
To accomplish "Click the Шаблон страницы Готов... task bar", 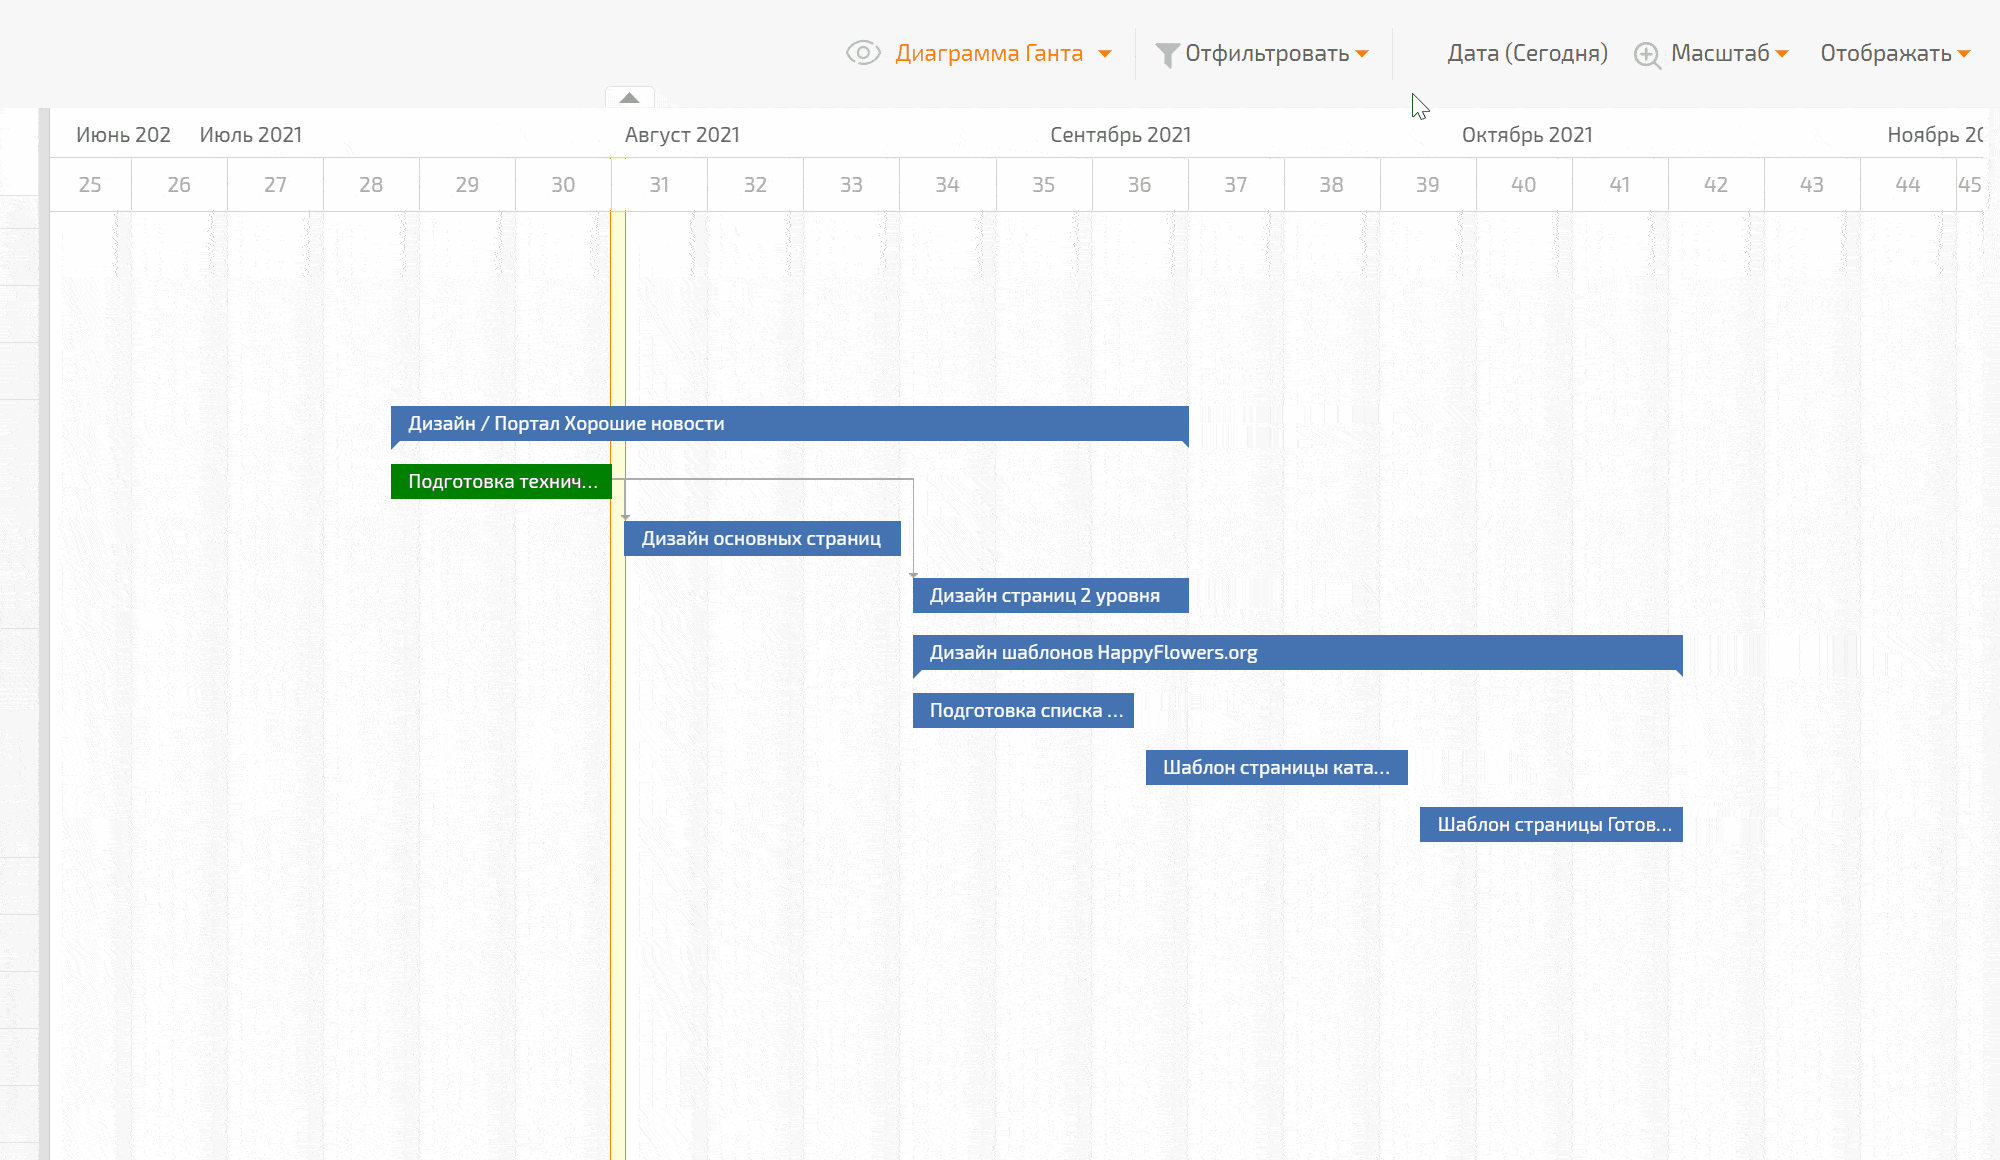I will tap(1550, 824).
